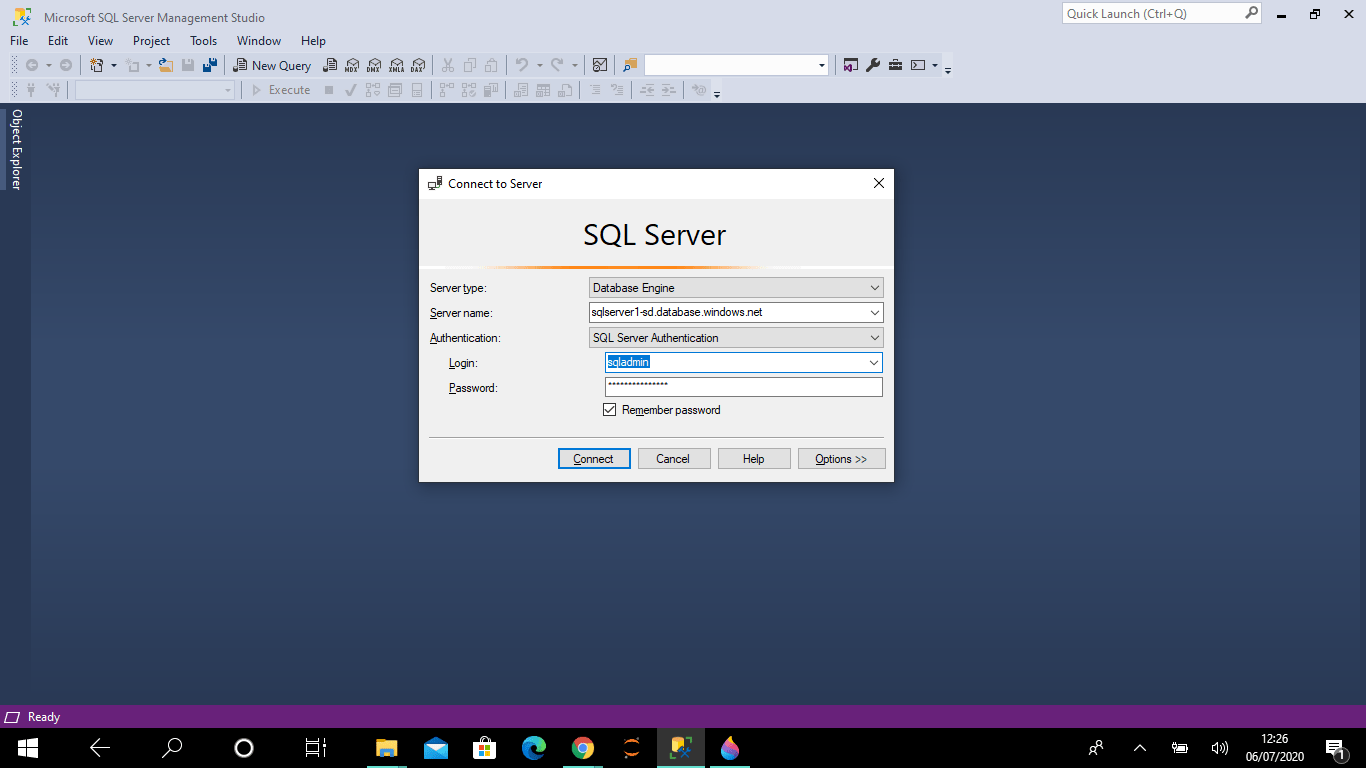Open the Server name combo box list
This screenshot has width=1366, height=768.
(x=874, y=313)
